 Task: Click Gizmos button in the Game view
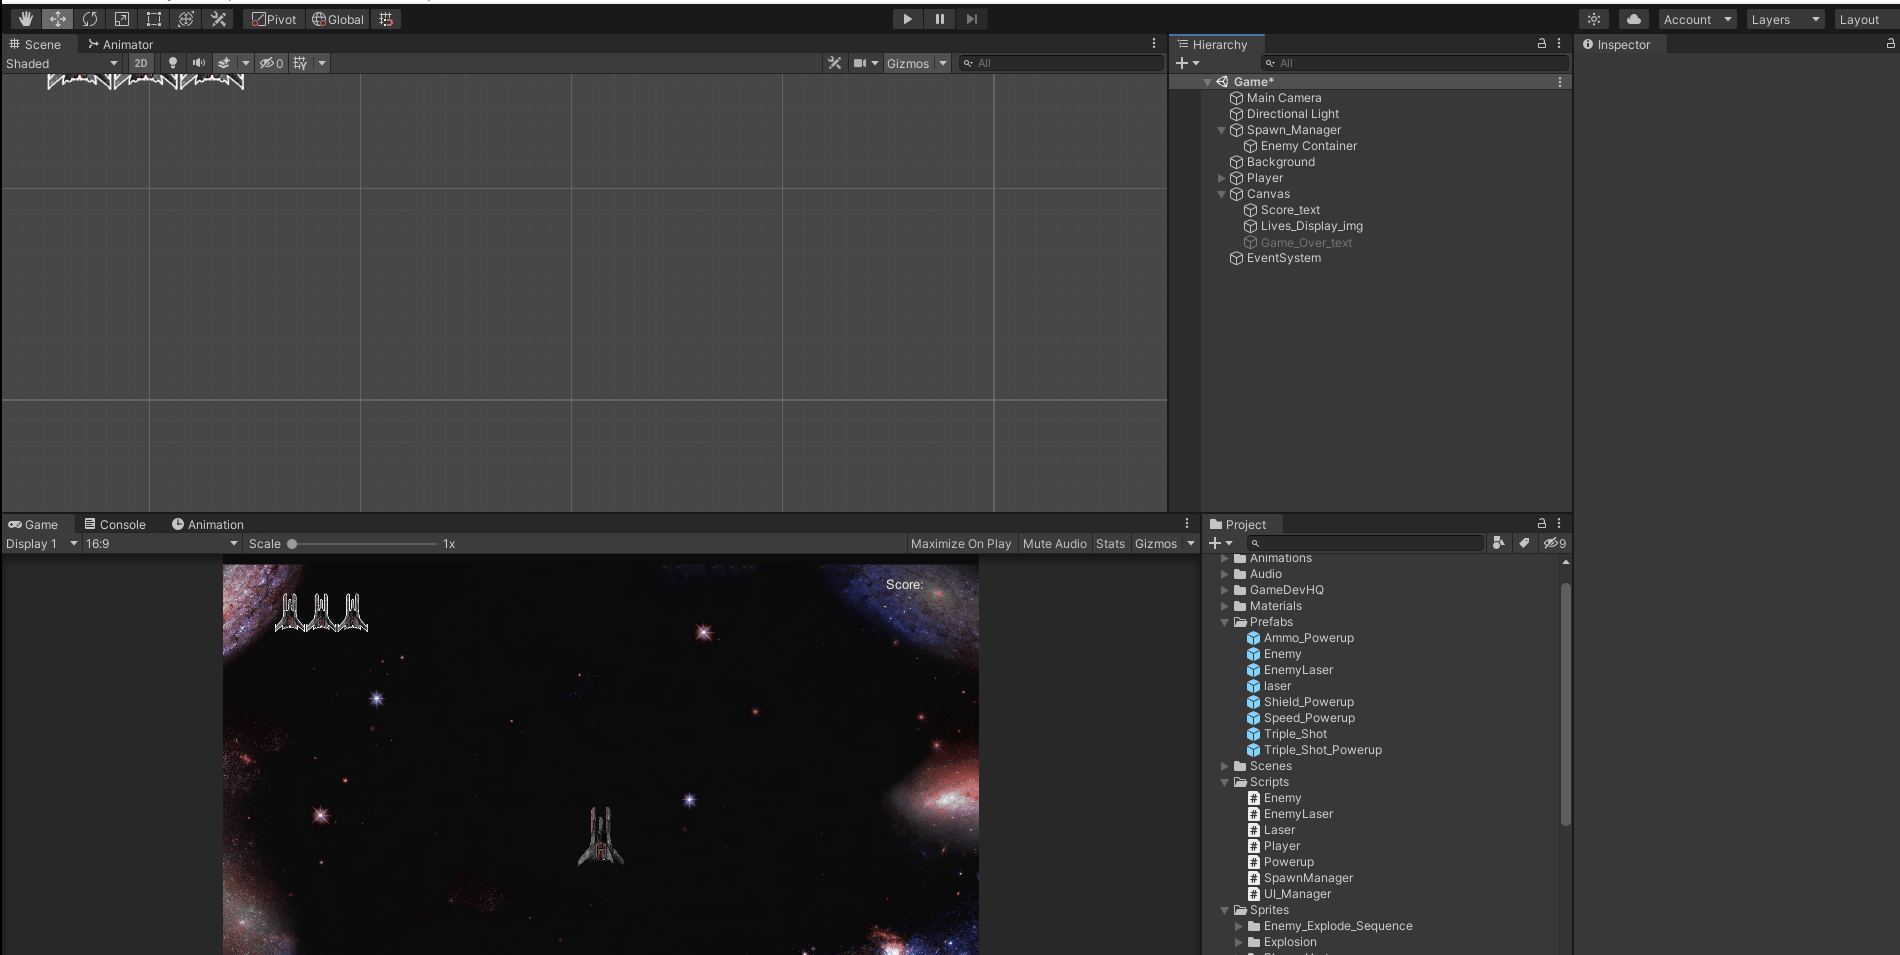tap(1156, 544)
